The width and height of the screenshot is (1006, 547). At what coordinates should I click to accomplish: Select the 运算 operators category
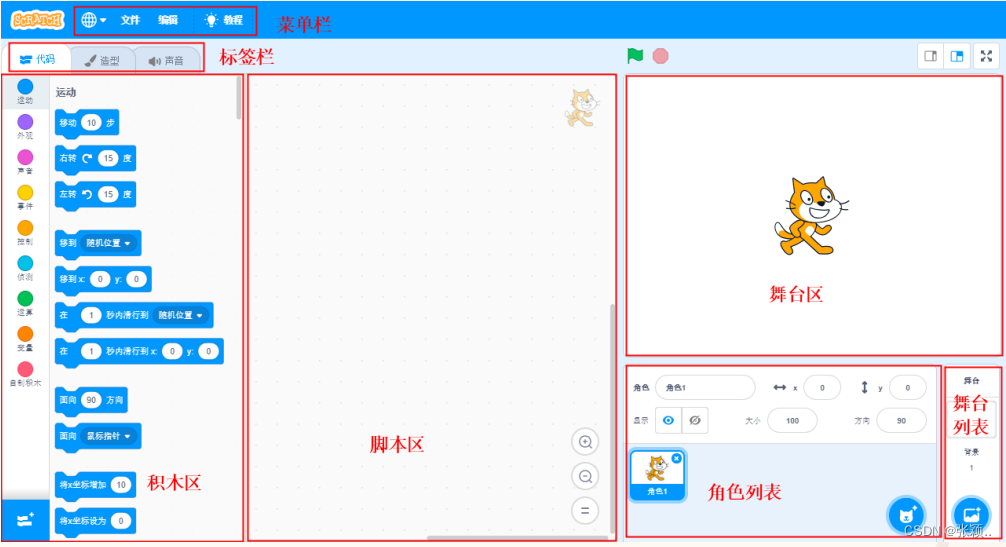pyautogui.click(x=25, y=303)
